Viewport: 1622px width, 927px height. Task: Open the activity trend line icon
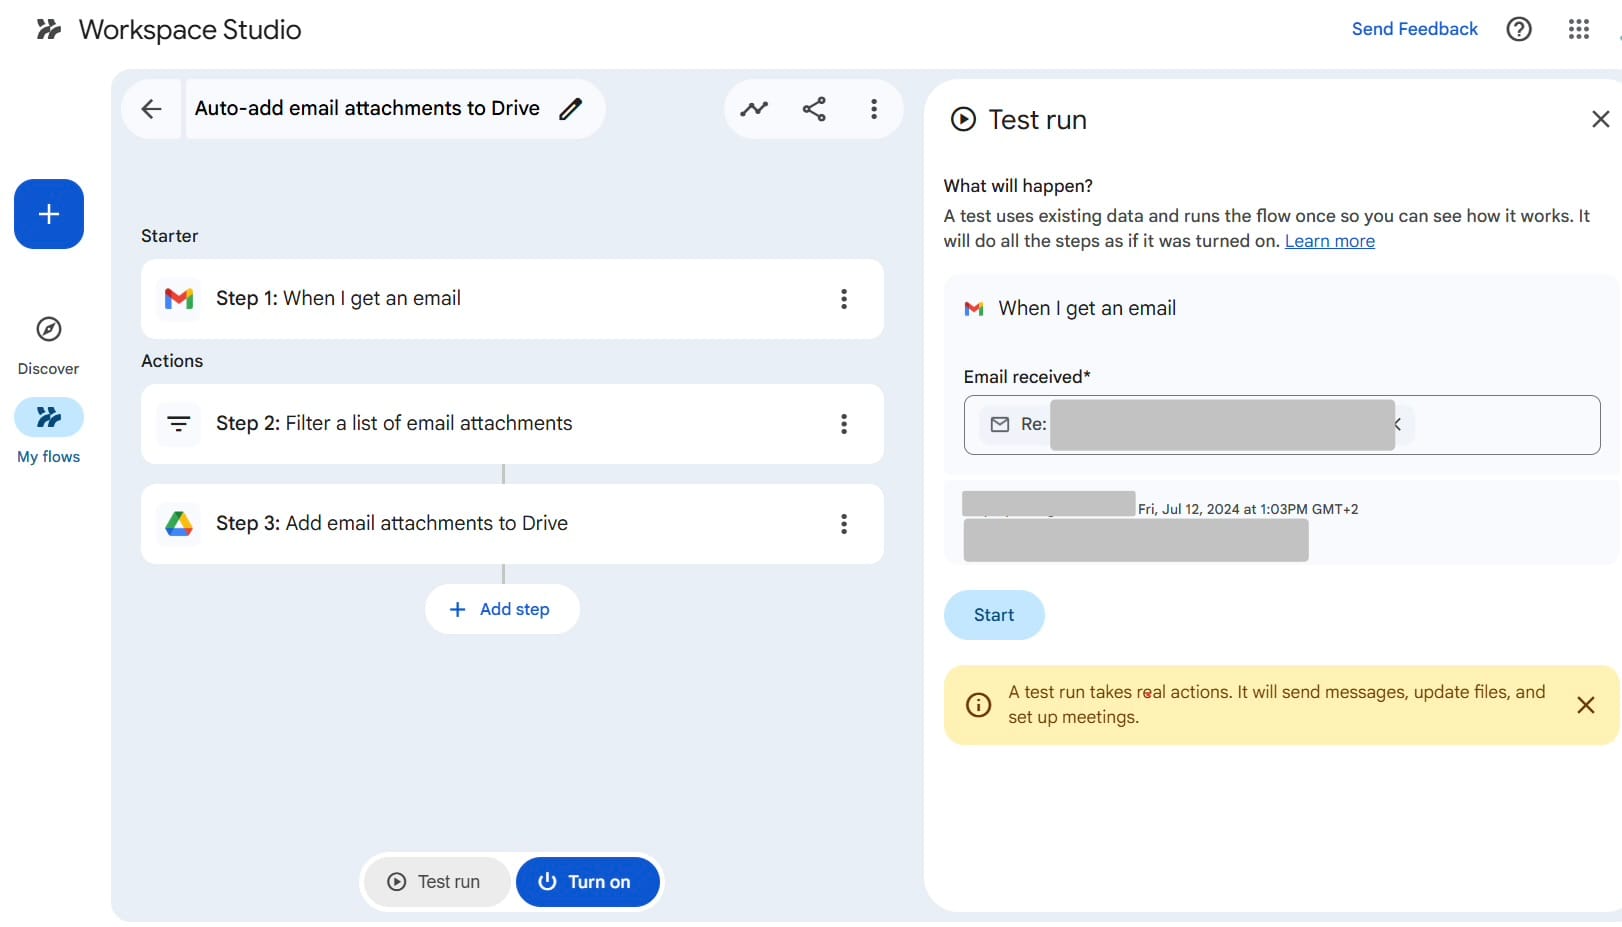pos(754,109)
